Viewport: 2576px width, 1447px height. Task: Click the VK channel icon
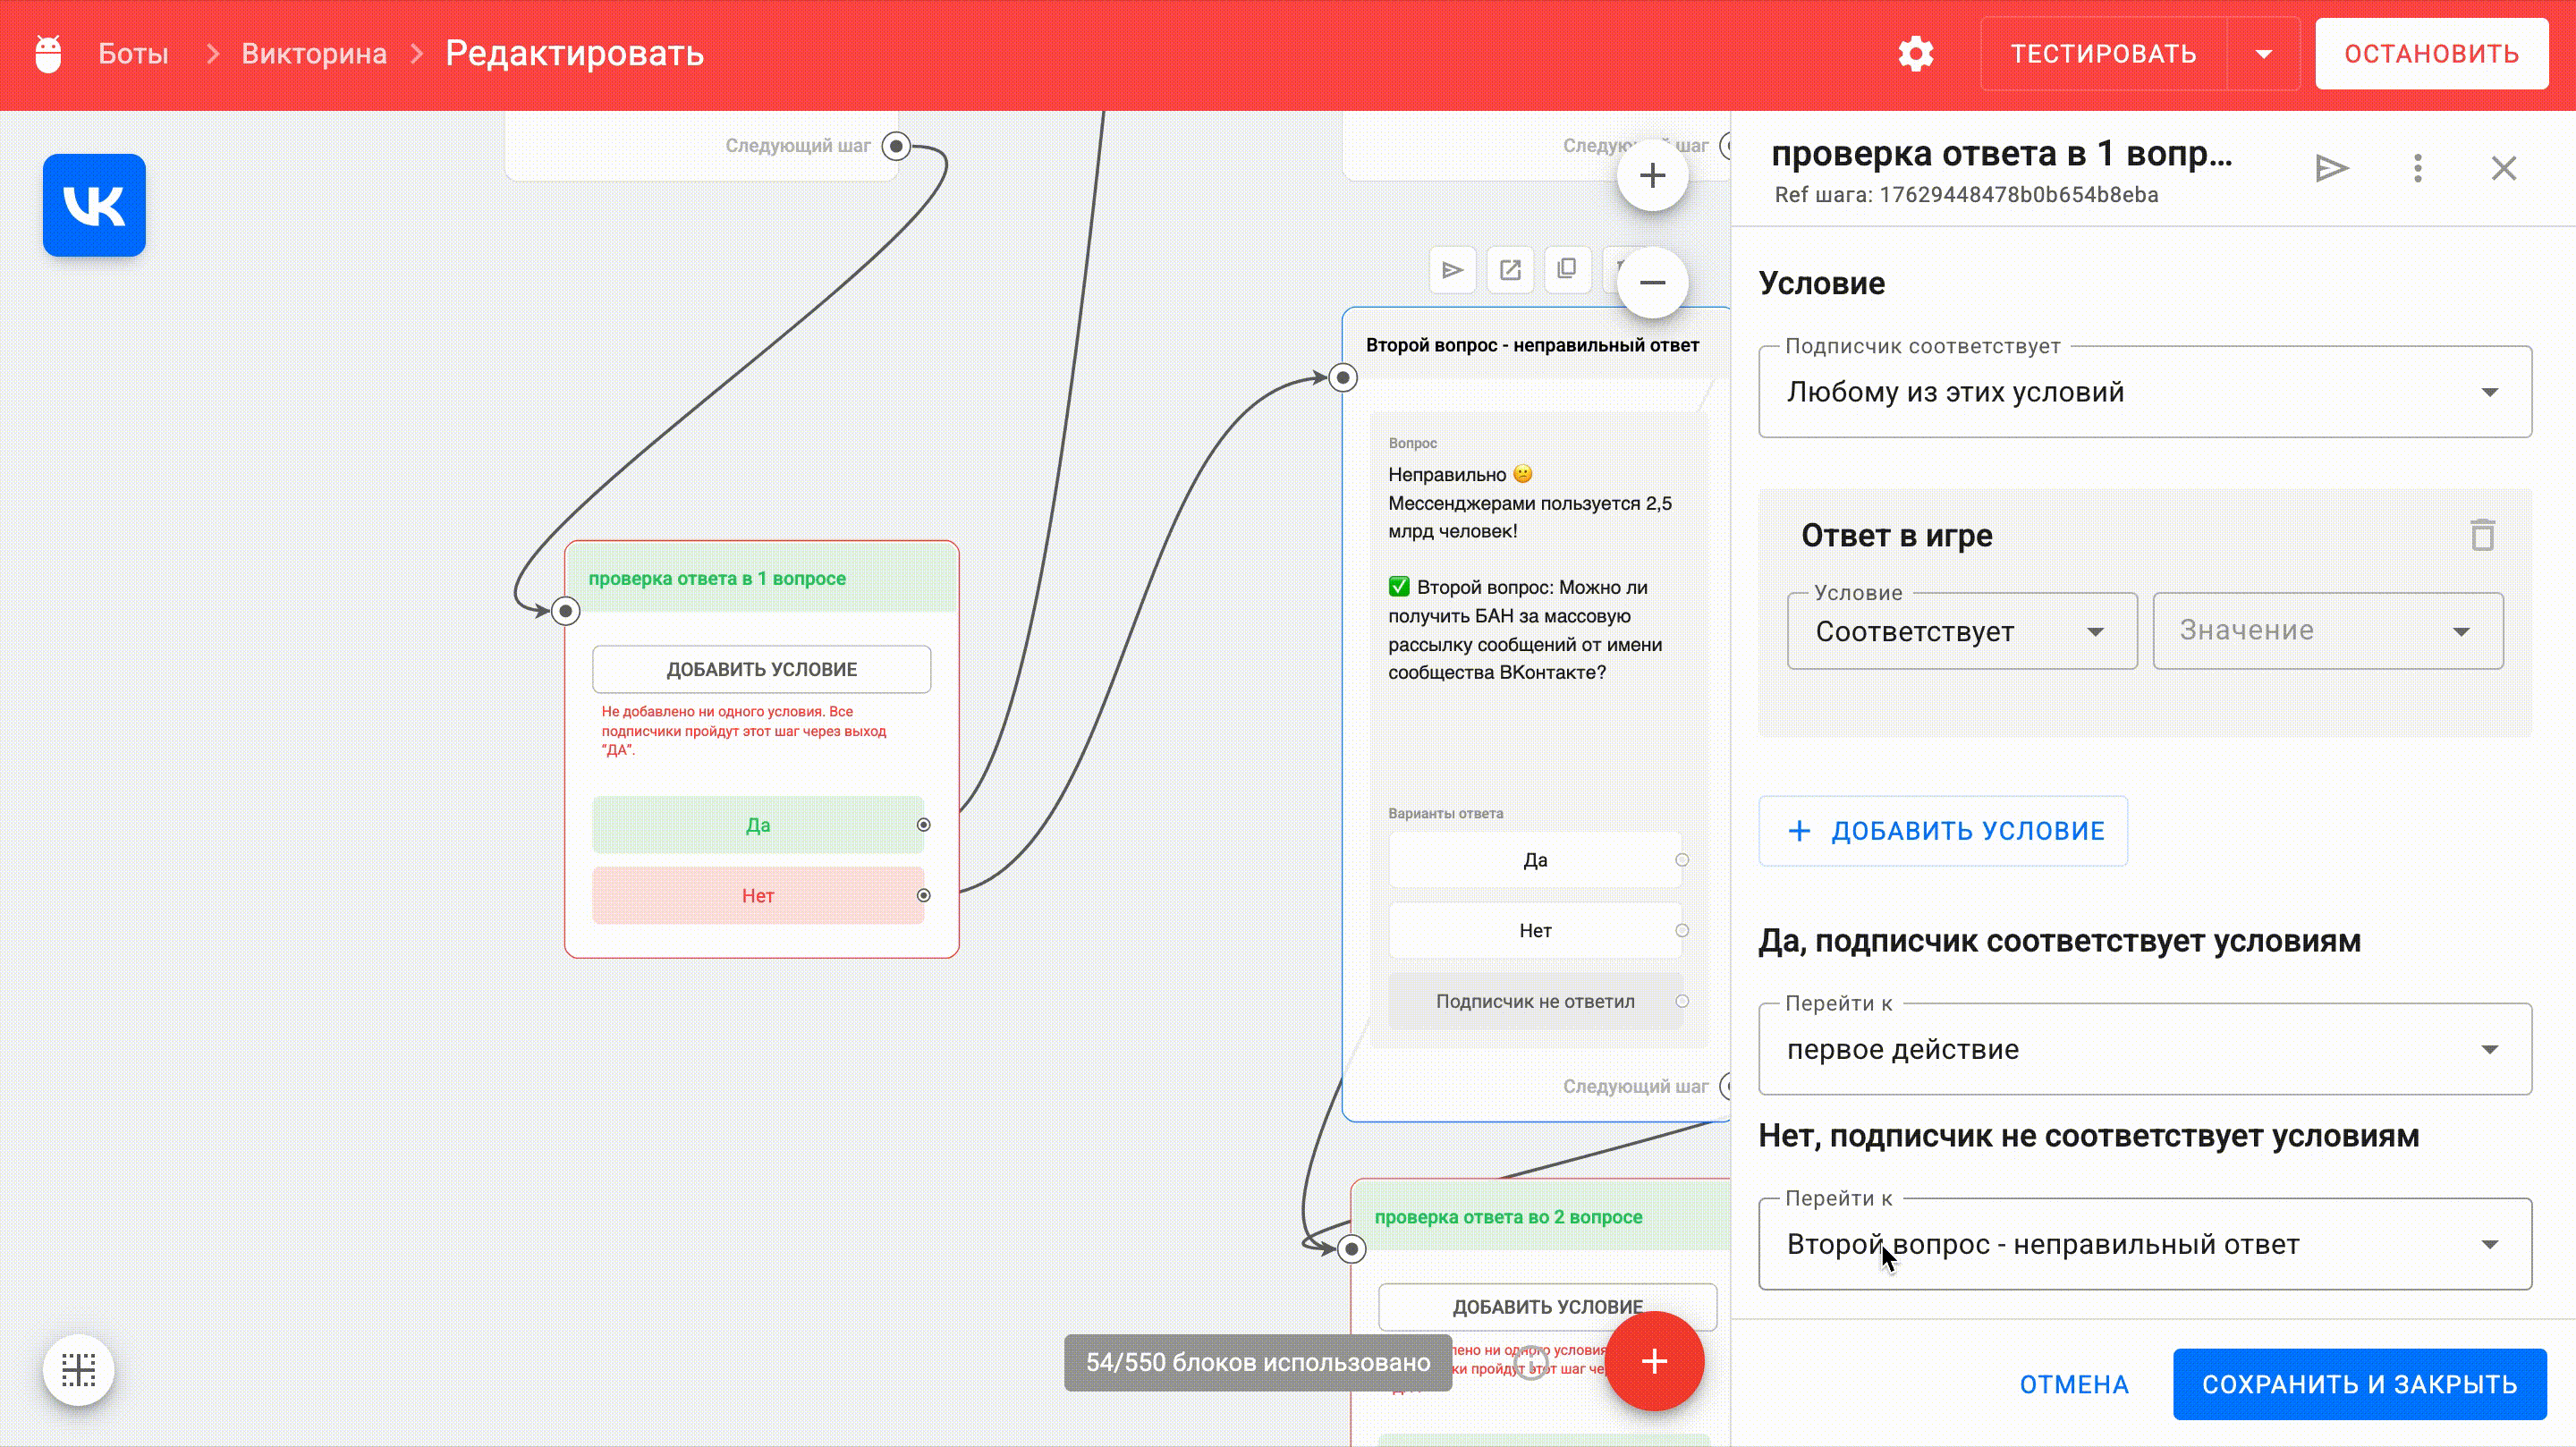click(94, 205)
